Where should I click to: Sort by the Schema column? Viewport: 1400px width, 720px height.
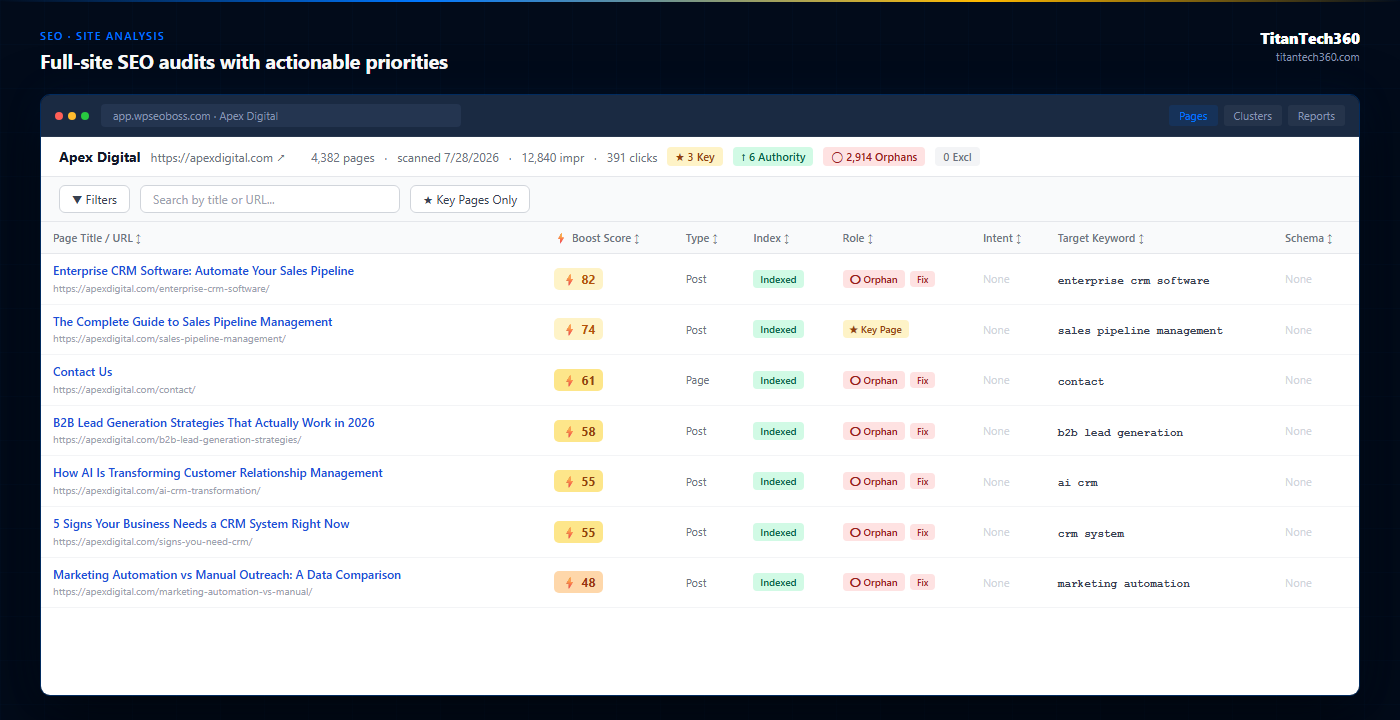(1308, 238)
